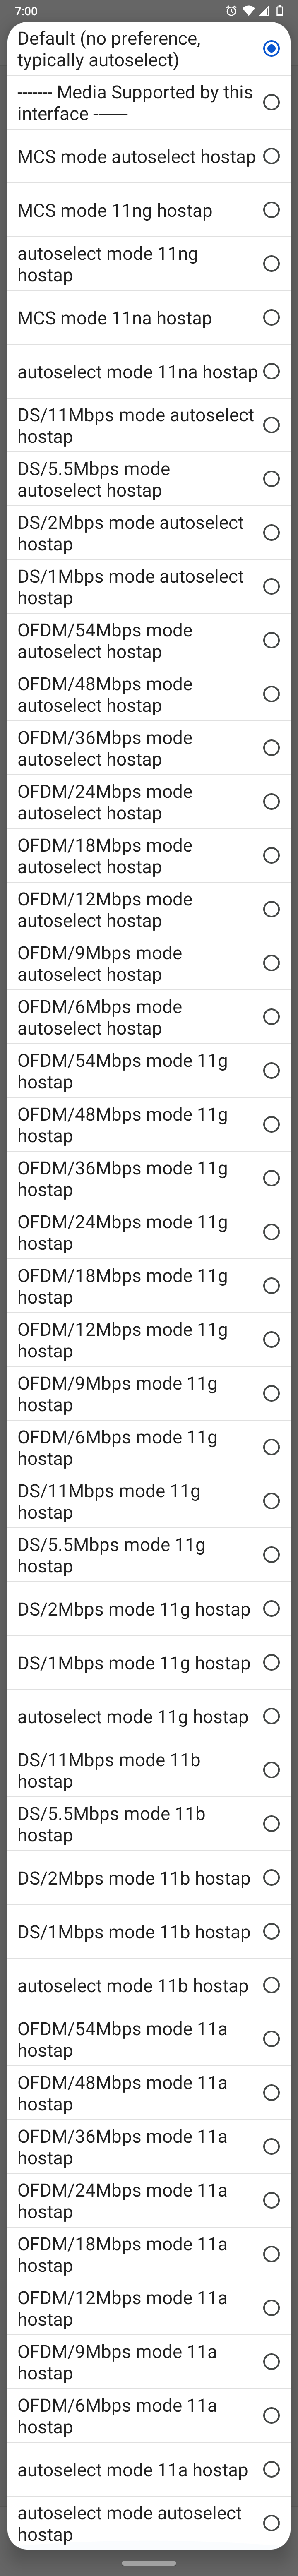Viewport: 298px width, 2576px height.
Task: Select OFDM/6Mbps mode autoselect hostap
Action: click(270, 1017)
